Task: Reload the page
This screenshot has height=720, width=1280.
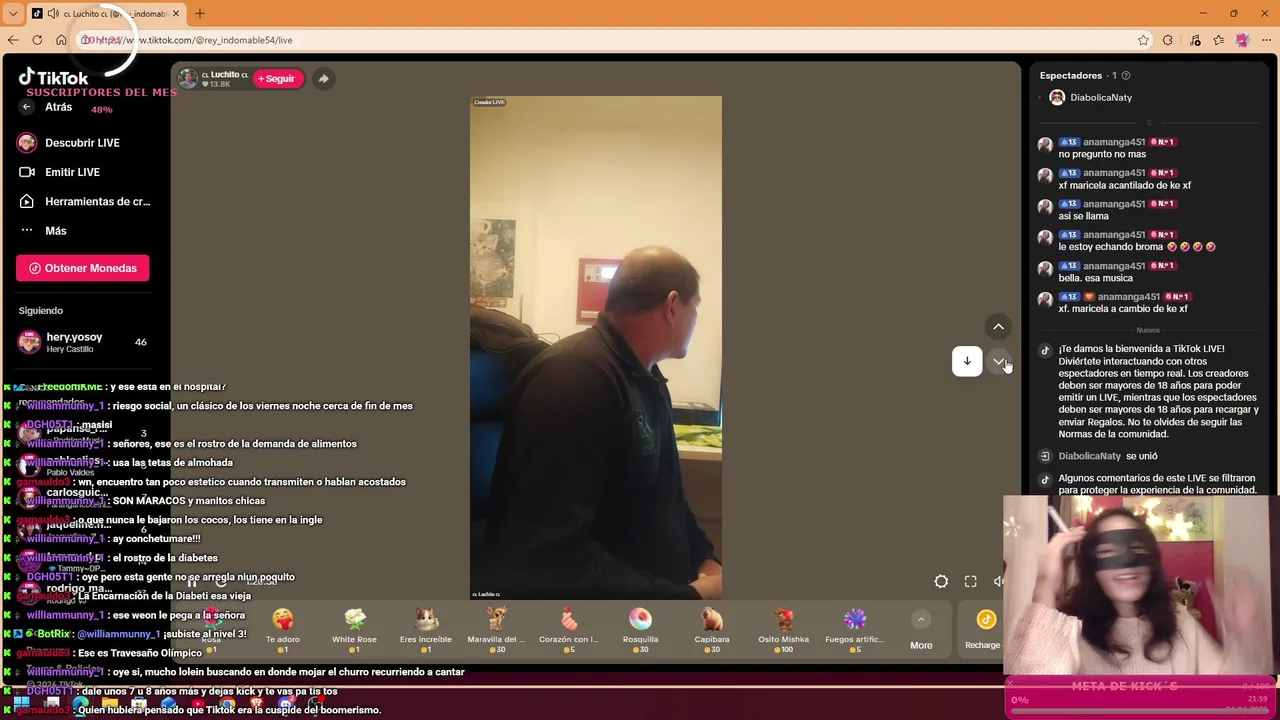Action: point(37,40)
